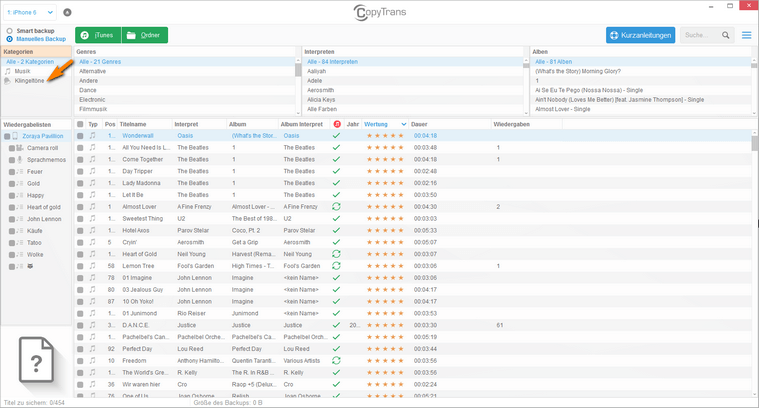Click the music note icon in Sweetest Thing row
Image resolution: width=759 pixels, height=408 pixels.
92,218
